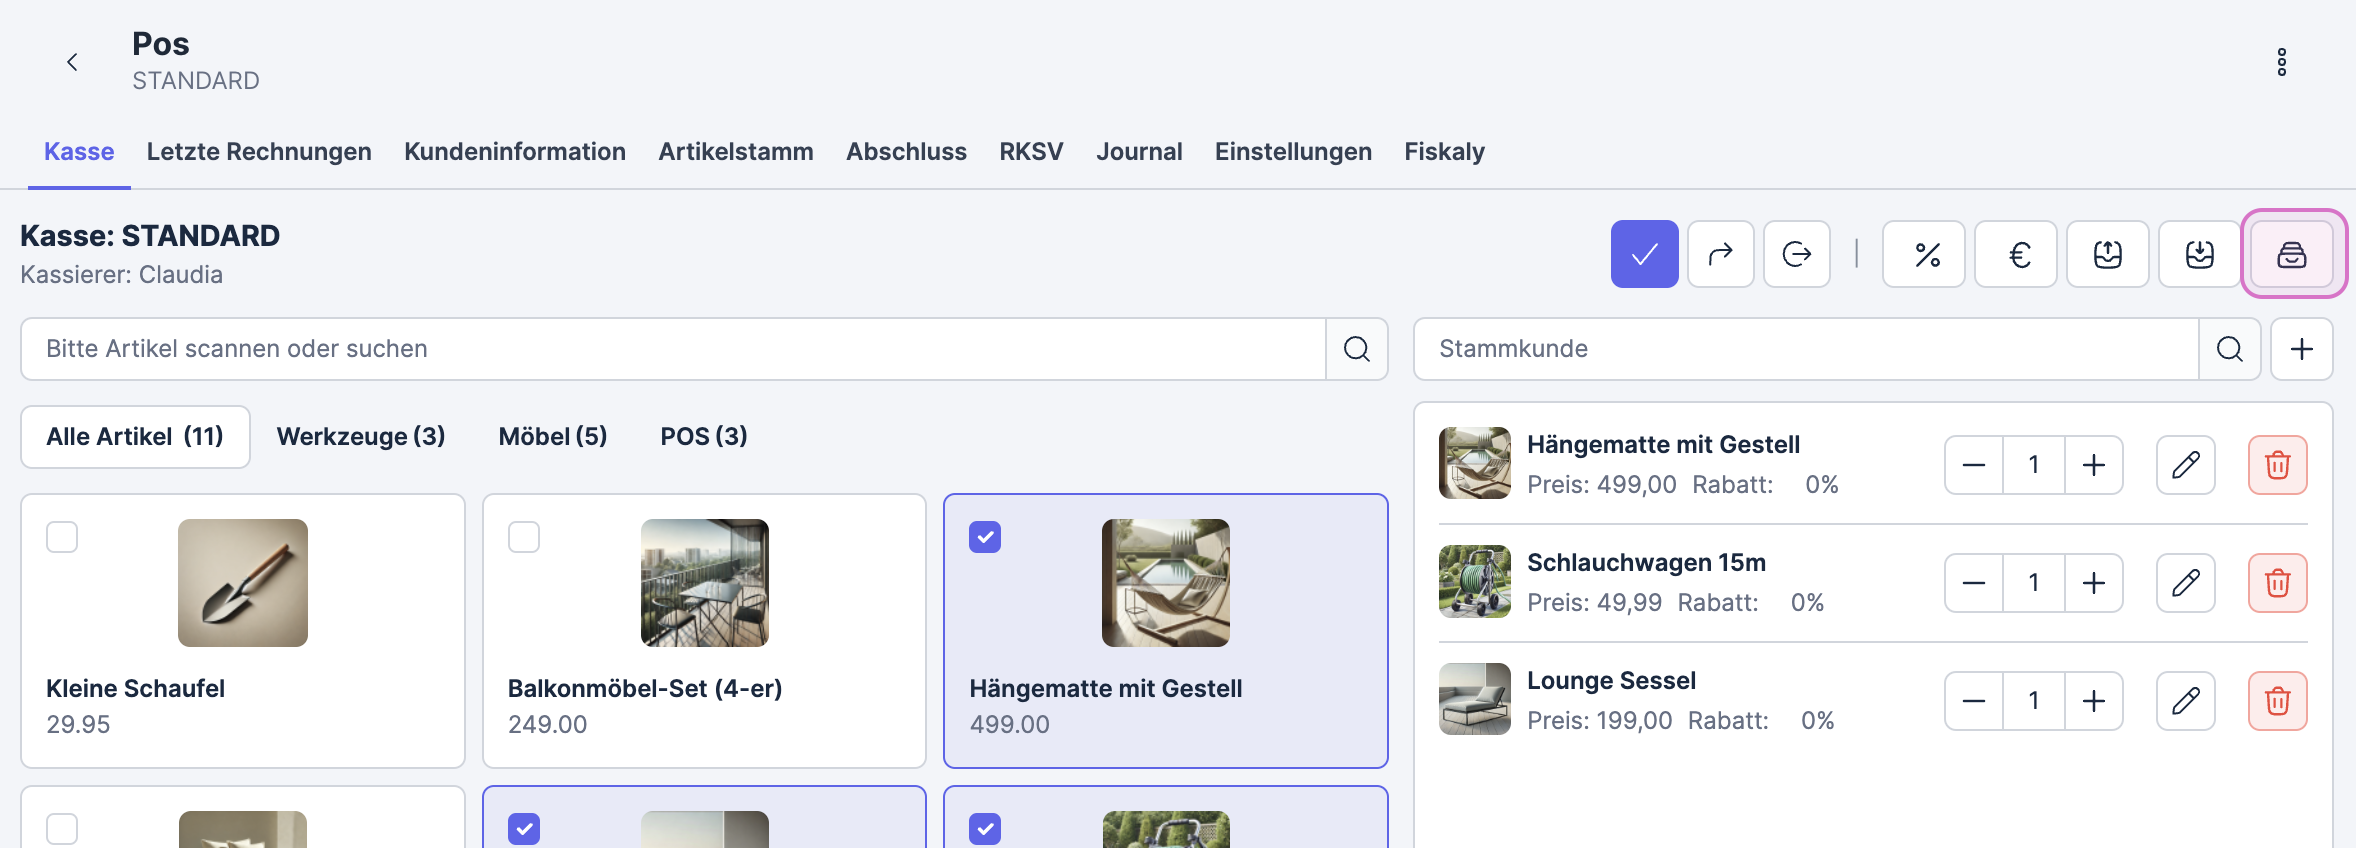Click the percent discount icon
Viewport: 2356px width, 848px height.
pos(1924,255)
